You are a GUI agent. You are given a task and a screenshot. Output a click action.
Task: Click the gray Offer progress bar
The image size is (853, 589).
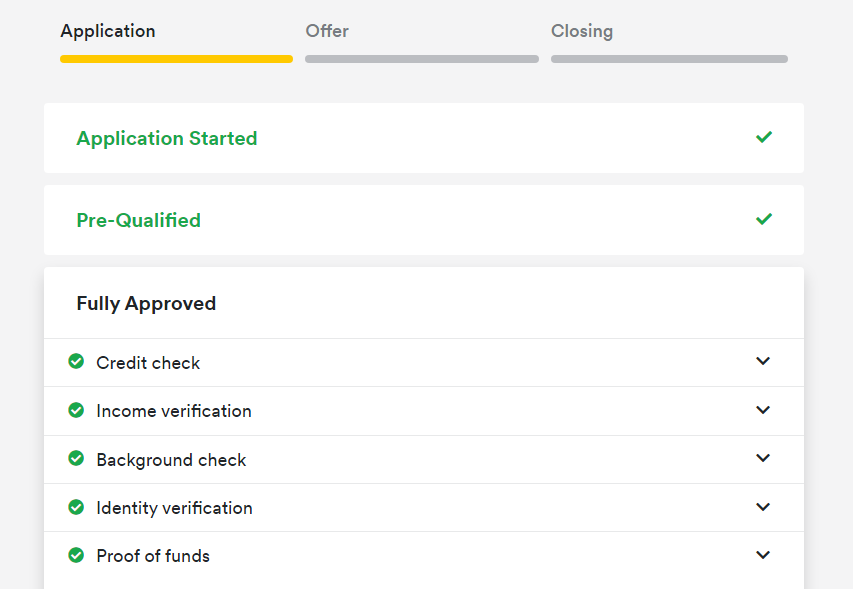[422, 59]
